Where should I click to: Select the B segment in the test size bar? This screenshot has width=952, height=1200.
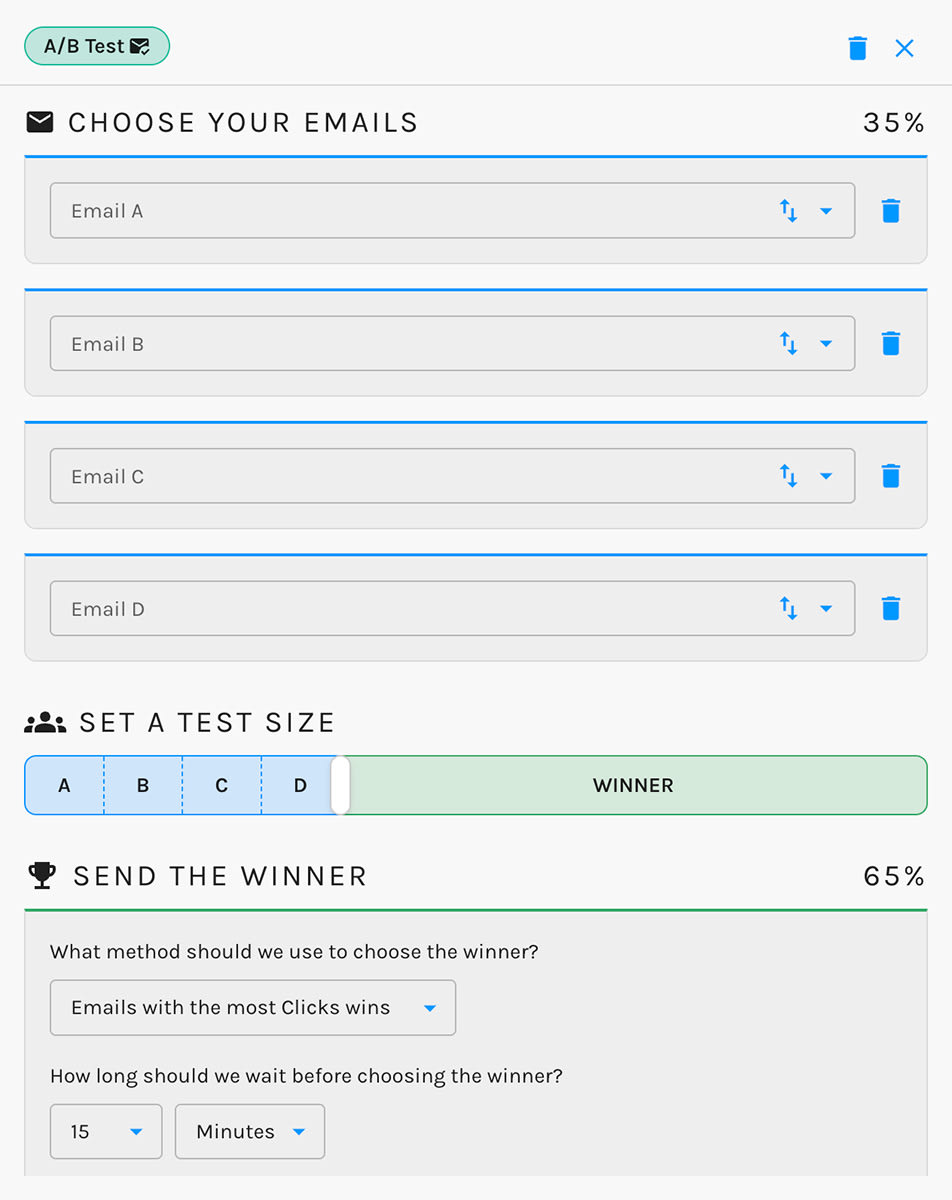point(142,785)
